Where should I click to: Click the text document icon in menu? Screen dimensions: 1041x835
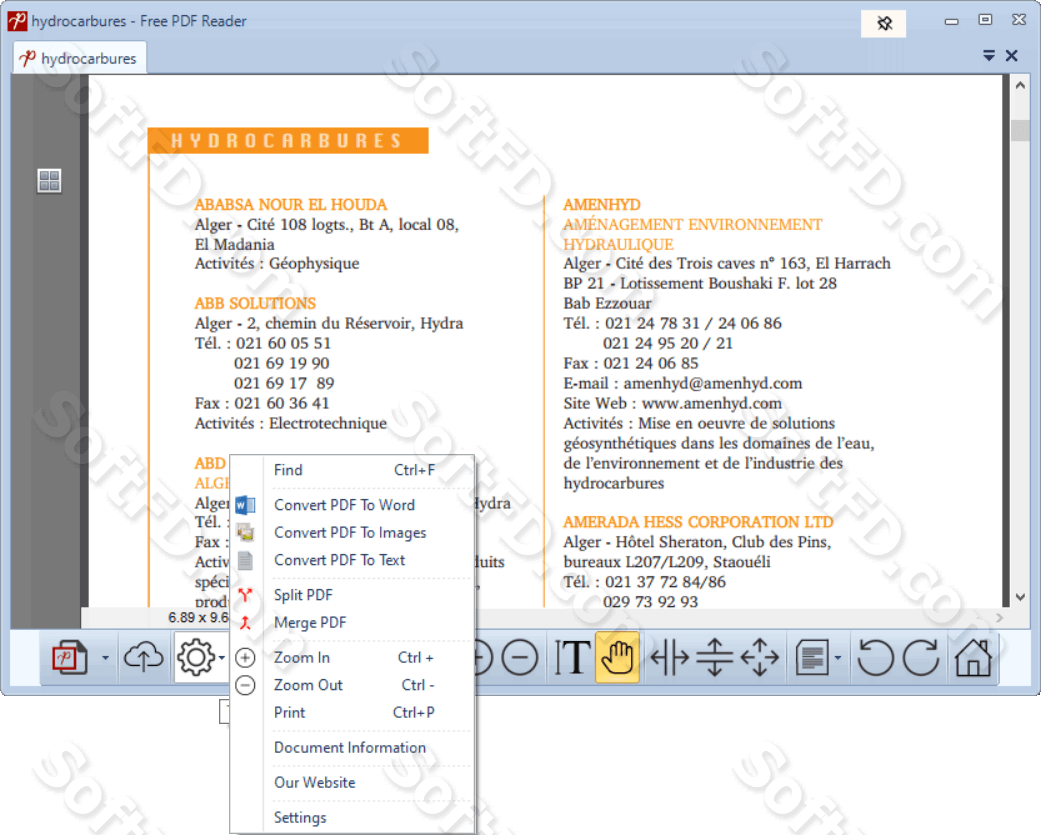245,560
